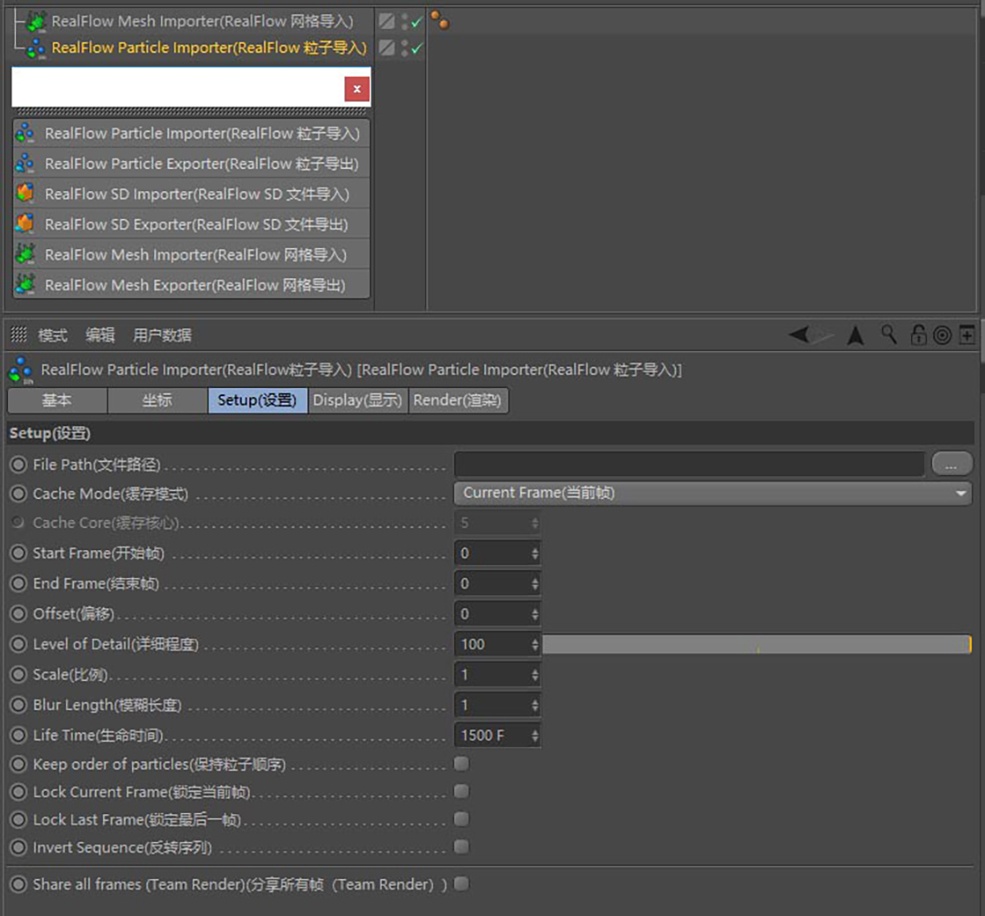The height and width of the screenshot is (916, 985).
Task: Switch to the 坐标 tab
Action: click(x=157, y=400)
